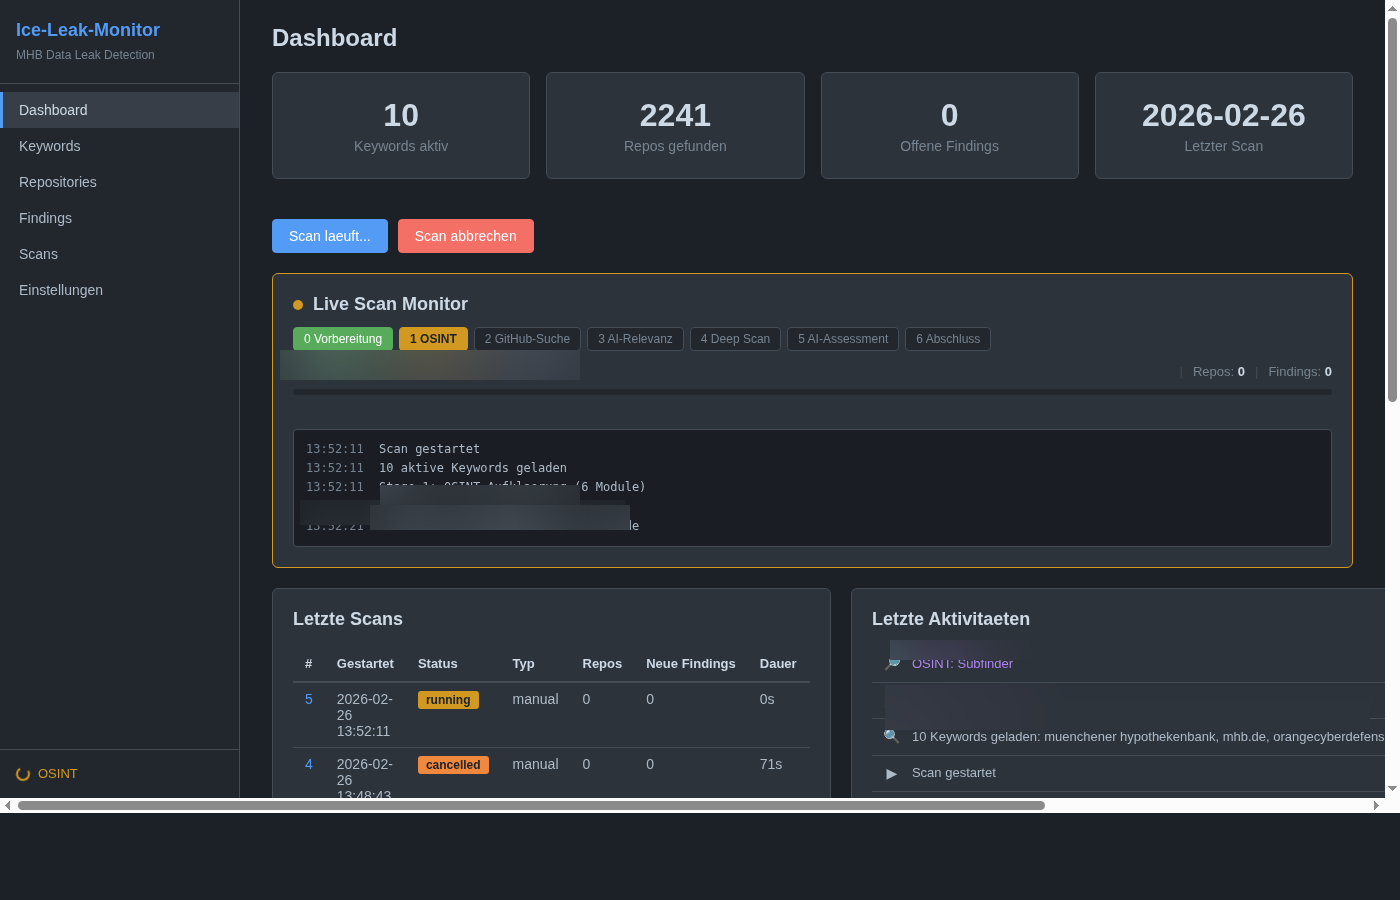This screenshot has height=900, width=1400.
Task: Click the horizontal scrollbar left arrow
Action: point(8,805)
